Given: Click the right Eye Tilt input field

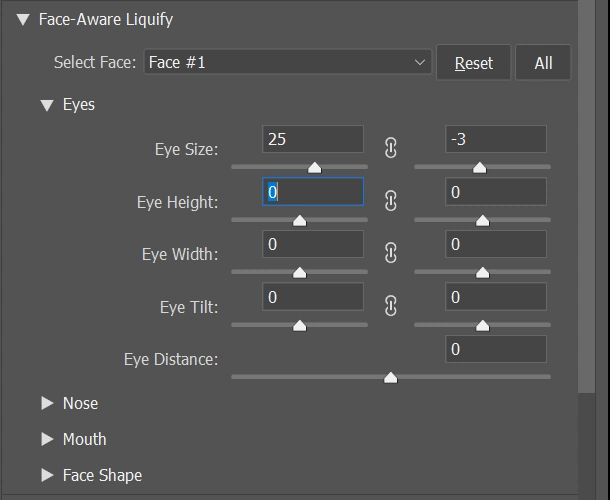Looking at the screenshot, I should pos(496,297).
